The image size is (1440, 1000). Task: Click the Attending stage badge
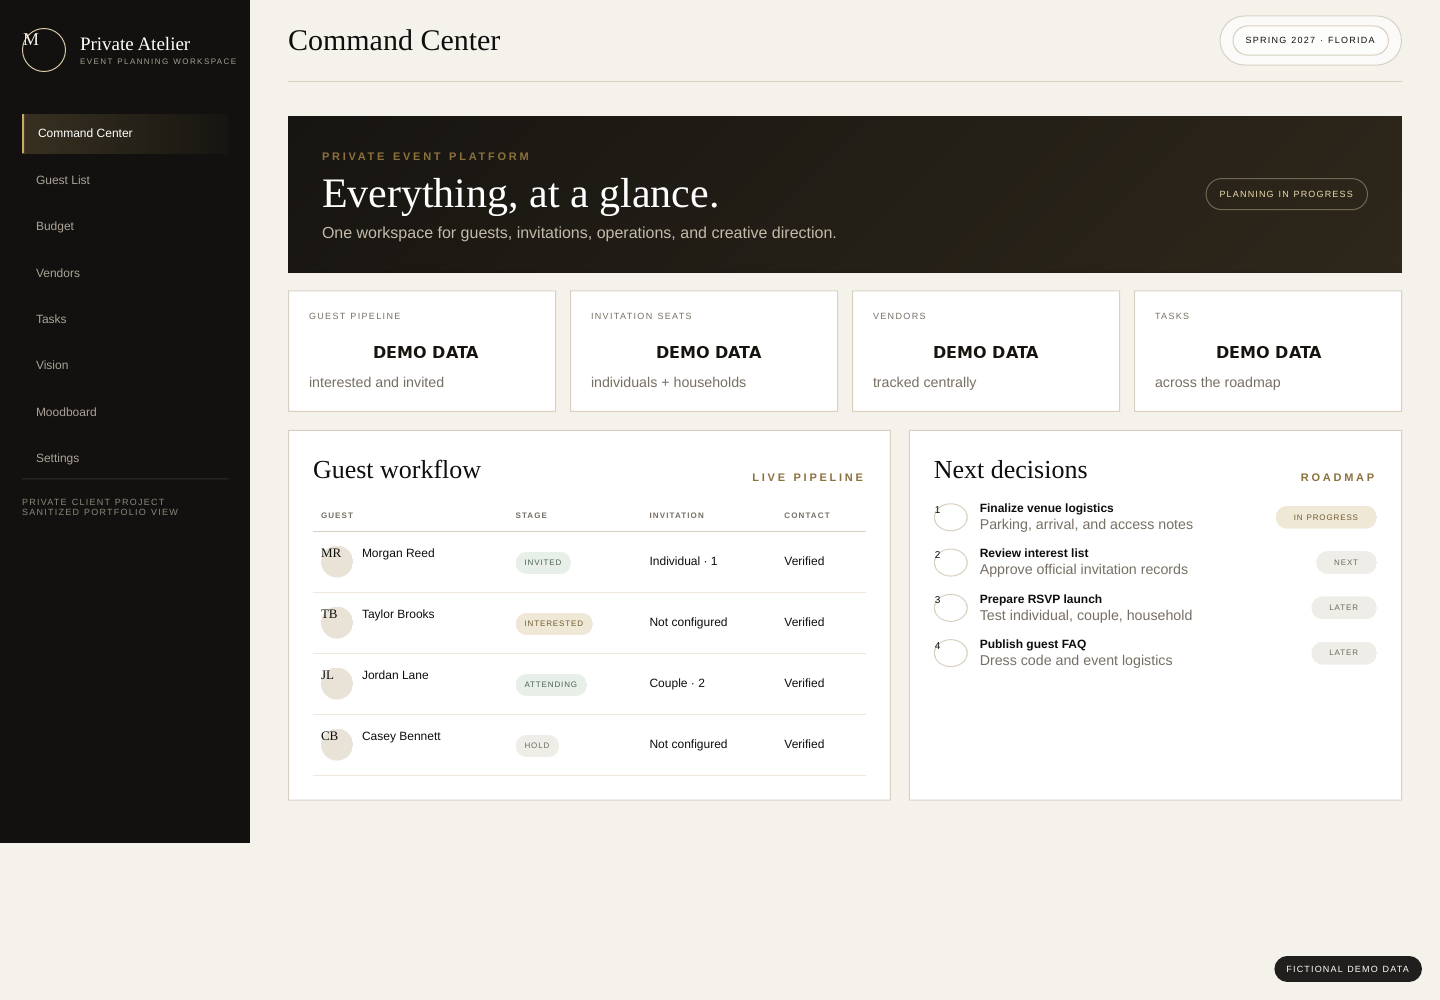[x=551, y=684]
